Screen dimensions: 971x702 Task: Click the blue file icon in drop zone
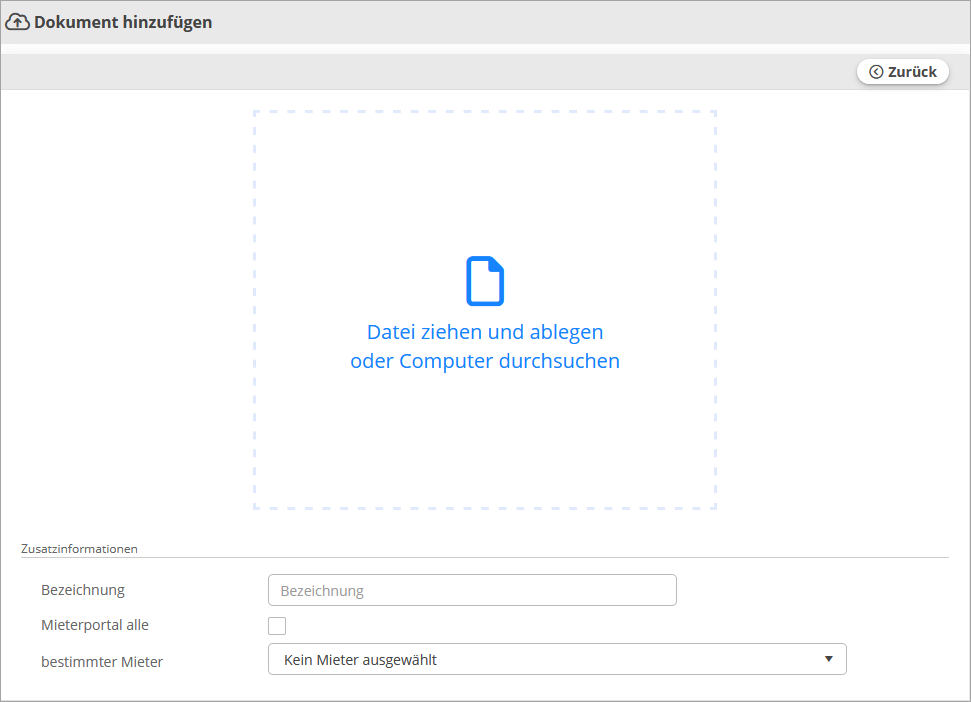coord(485,281)
